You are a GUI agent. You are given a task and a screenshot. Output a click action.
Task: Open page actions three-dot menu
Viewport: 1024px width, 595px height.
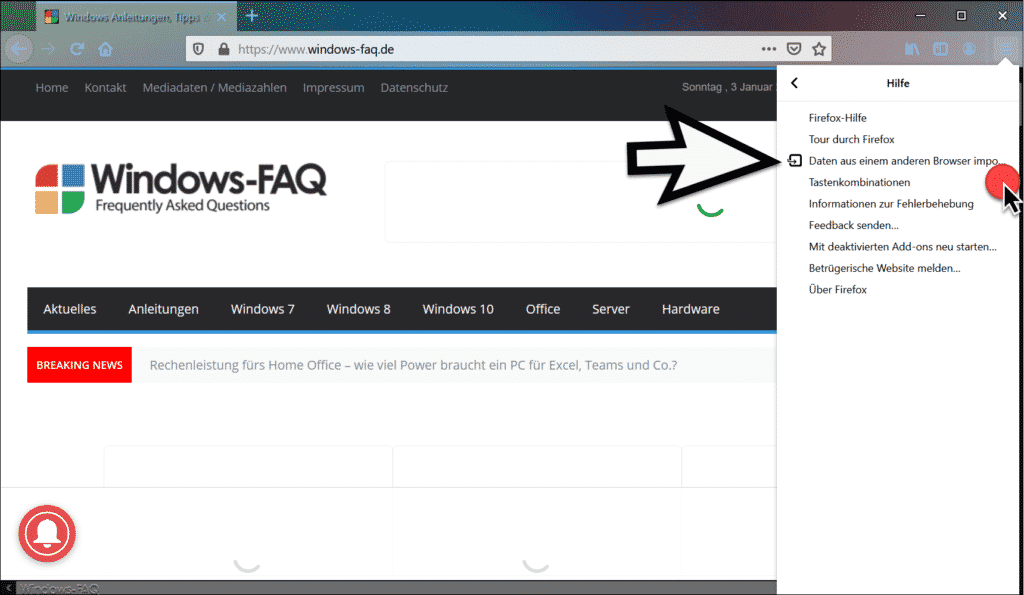769,49
